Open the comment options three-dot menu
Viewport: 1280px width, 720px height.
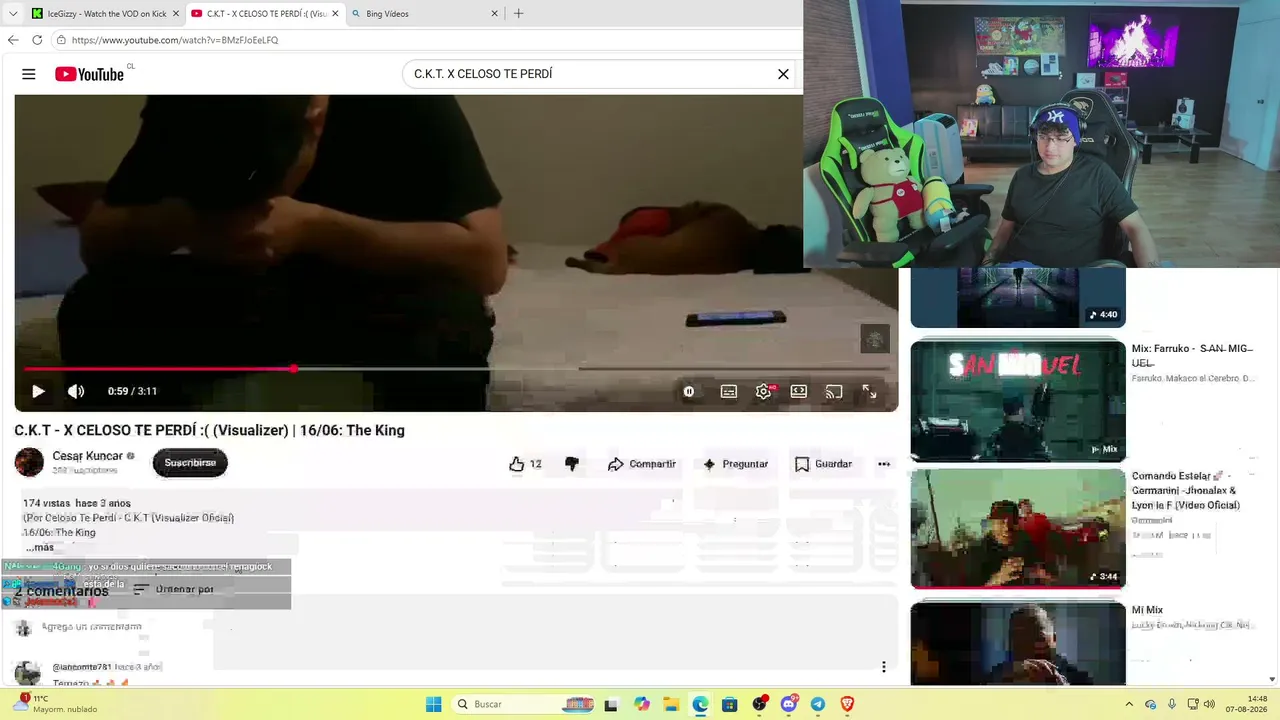(884, 667)
